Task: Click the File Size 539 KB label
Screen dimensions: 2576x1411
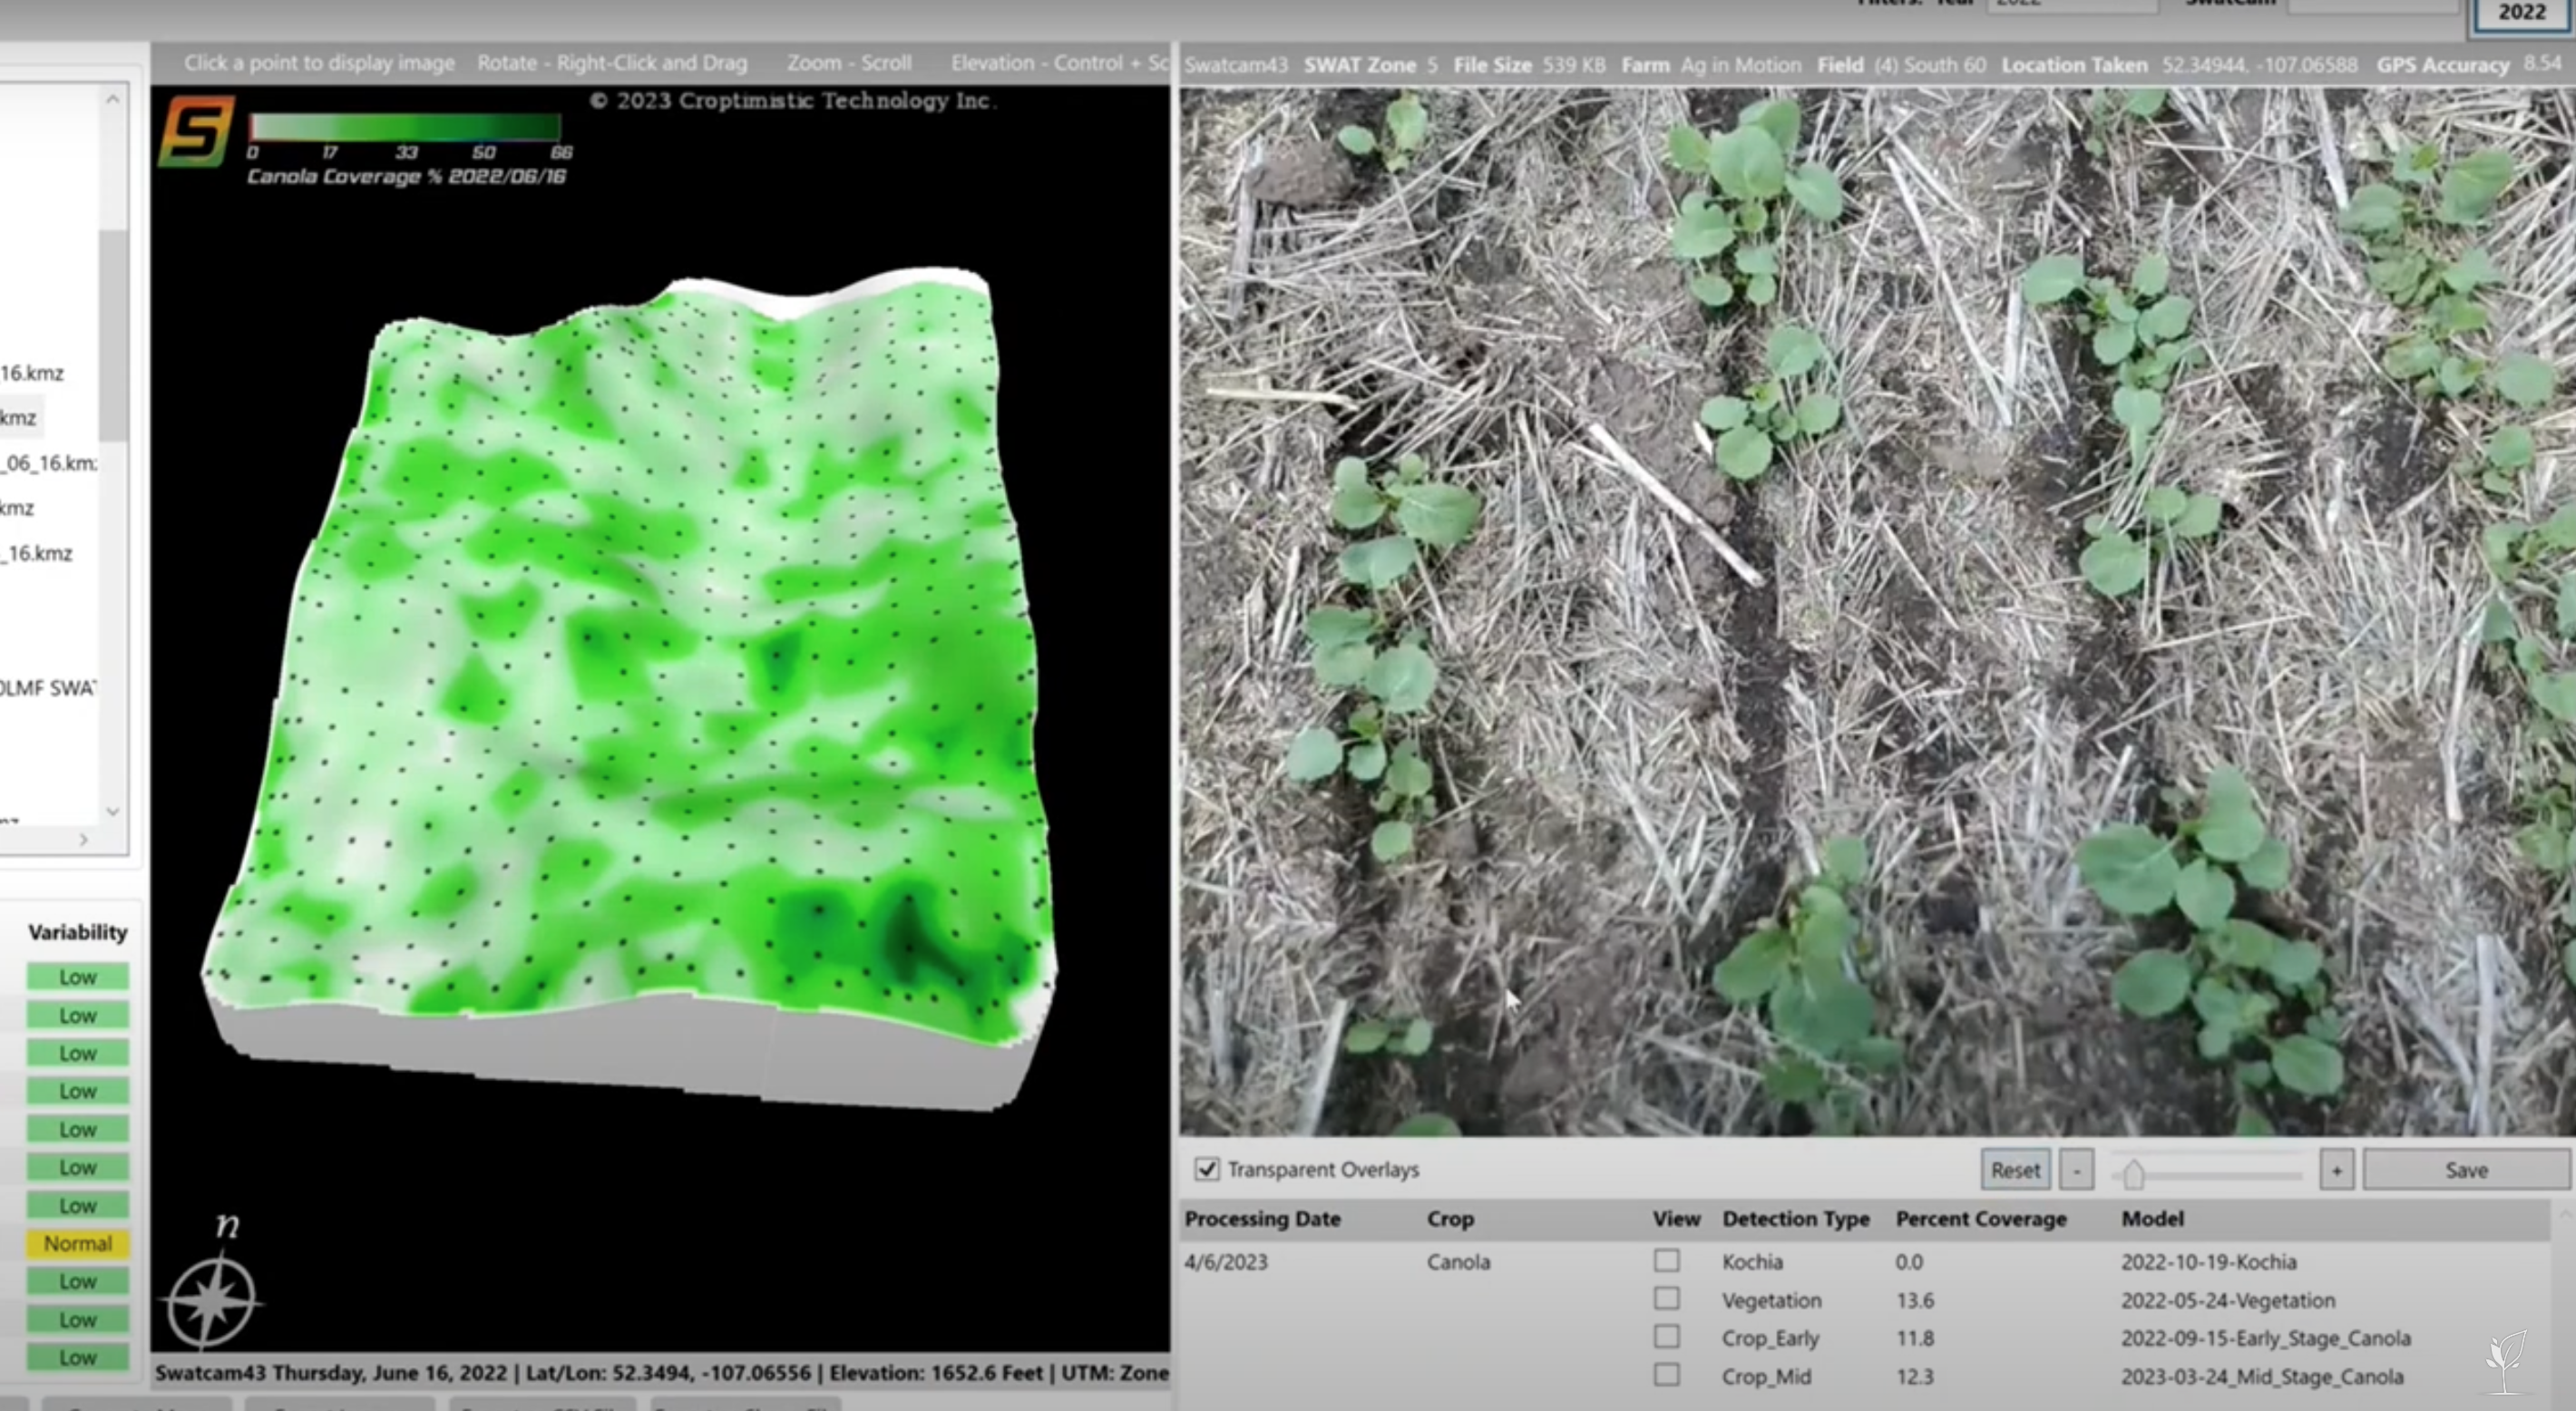Action: tap(1529, 65)
